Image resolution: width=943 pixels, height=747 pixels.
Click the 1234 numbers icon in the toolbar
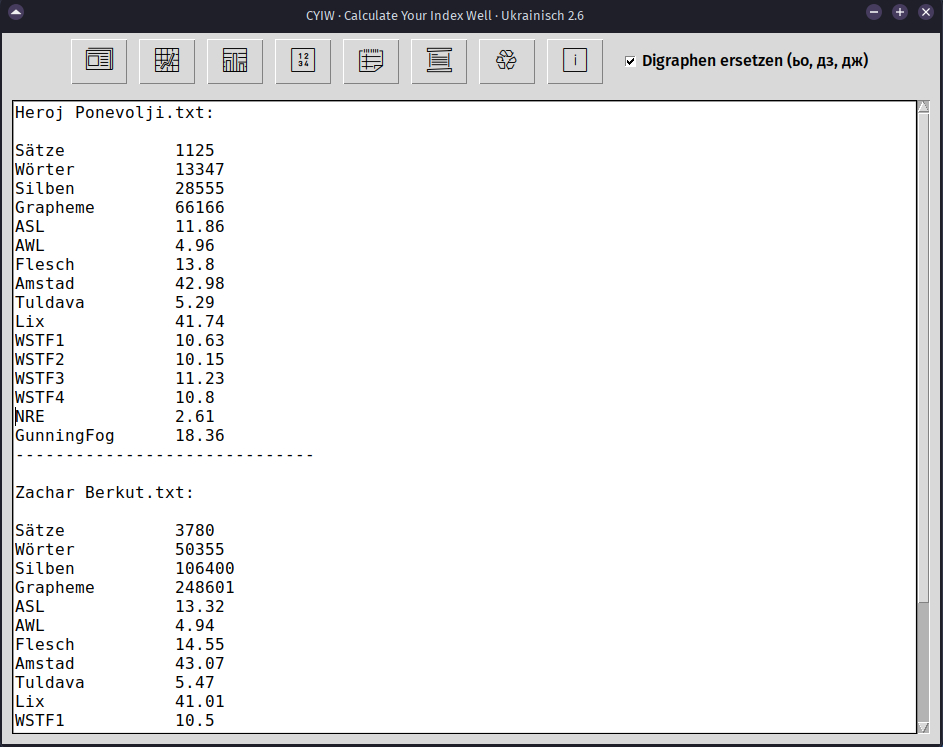coord(303,61)
